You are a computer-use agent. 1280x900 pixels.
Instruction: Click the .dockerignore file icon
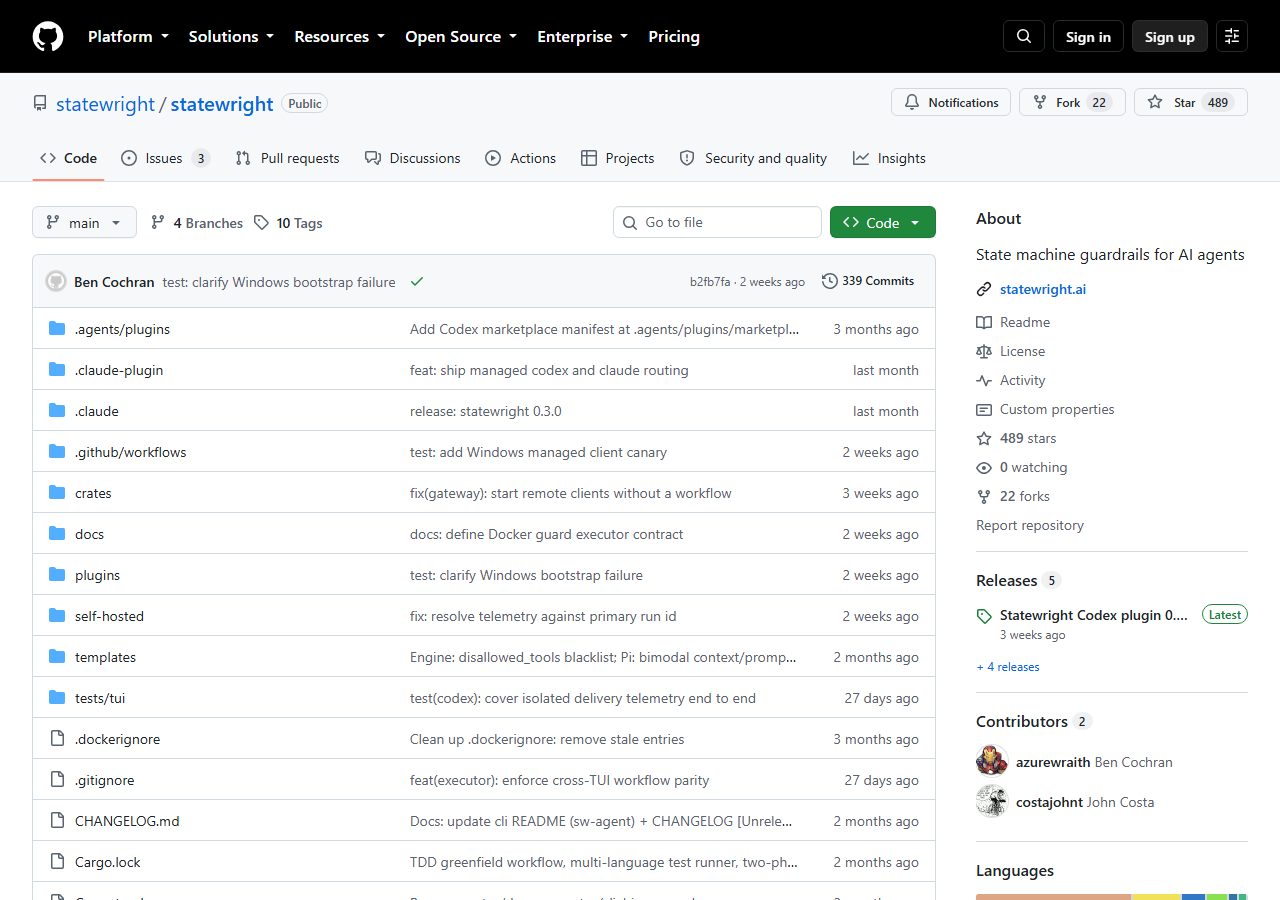tap(57, 739)
